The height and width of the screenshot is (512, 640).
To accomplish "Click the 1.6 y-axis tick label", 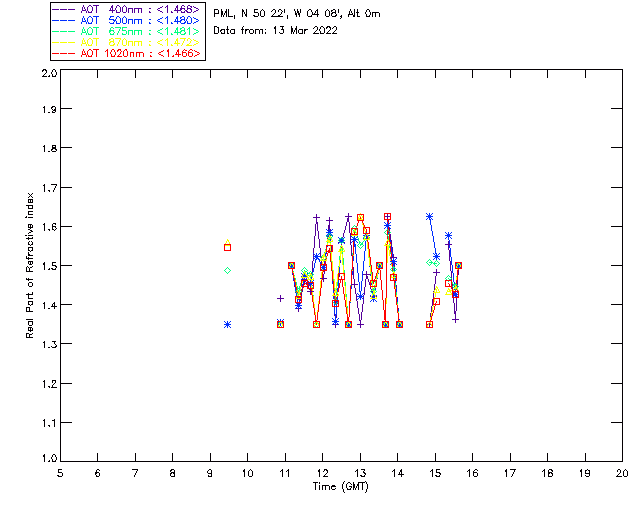I will [x=49, y=227].
